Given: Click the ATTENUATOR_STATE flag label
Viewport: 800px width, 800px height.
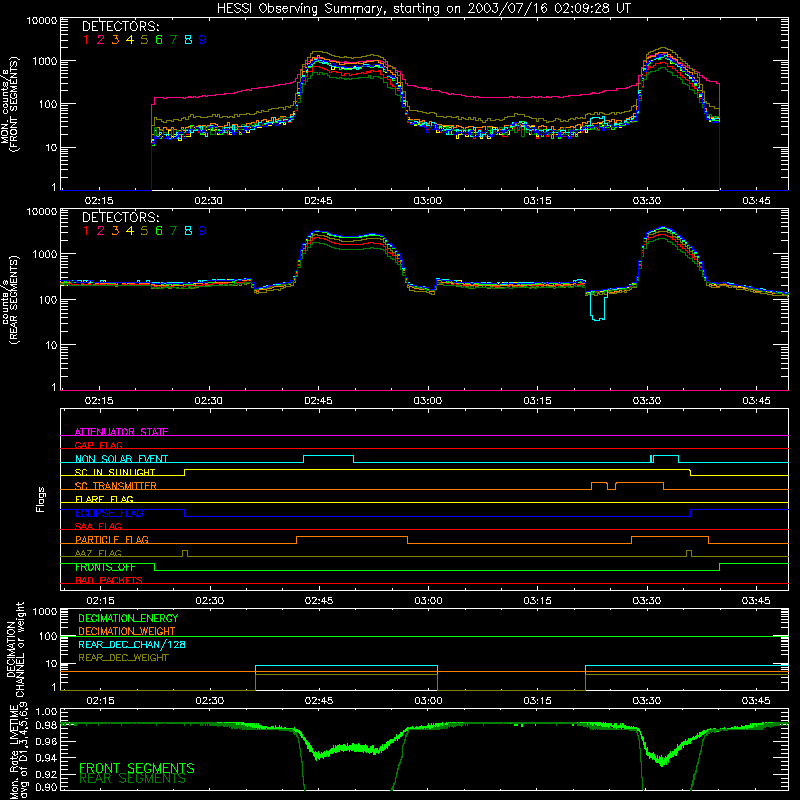Looking at the screenshot, I should click(x=121, y=432).
